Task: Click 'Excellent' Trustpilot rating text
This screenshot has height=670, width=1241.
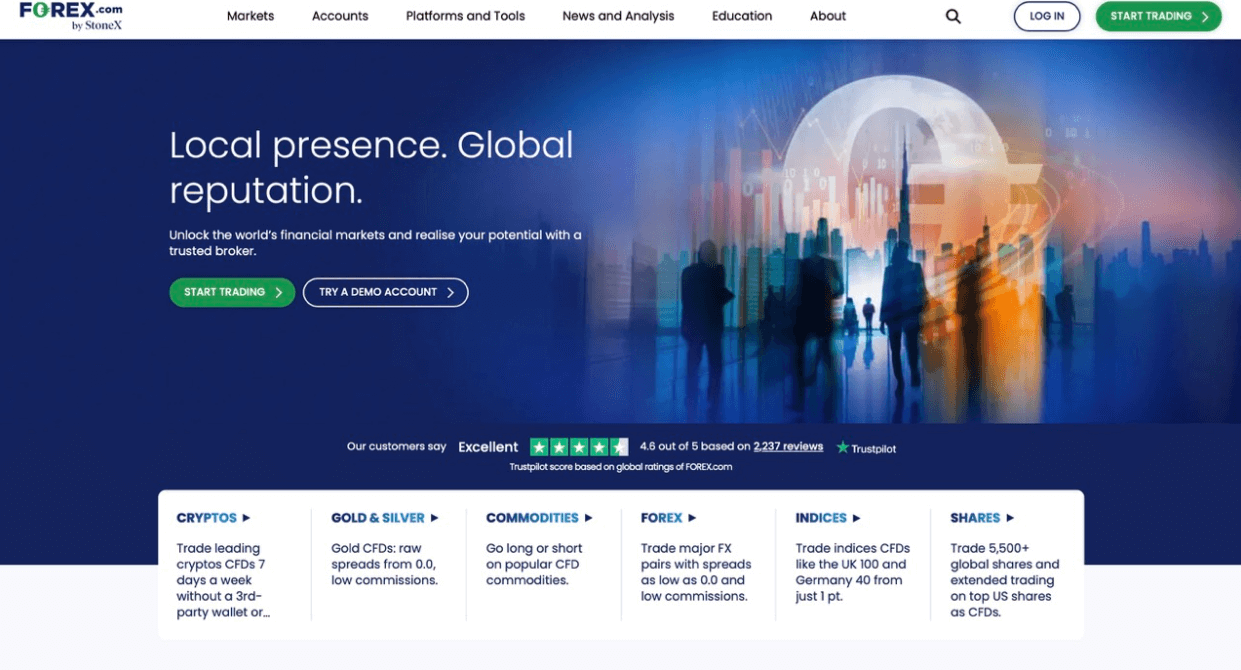Action: coord(488,447)
